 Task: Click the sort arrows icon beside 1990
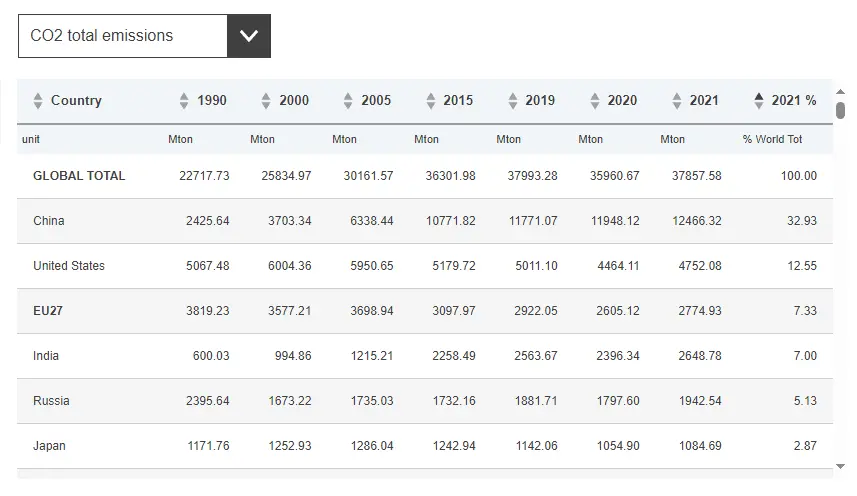[x=184, y=101]
